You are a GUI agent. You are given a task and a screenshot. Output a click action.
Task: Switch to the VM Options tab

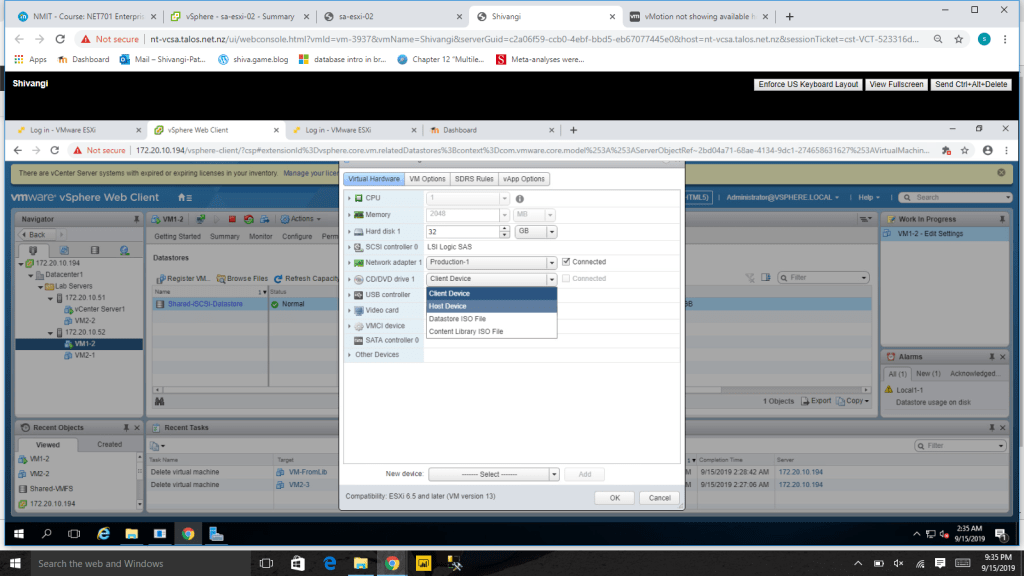(427, 179)
